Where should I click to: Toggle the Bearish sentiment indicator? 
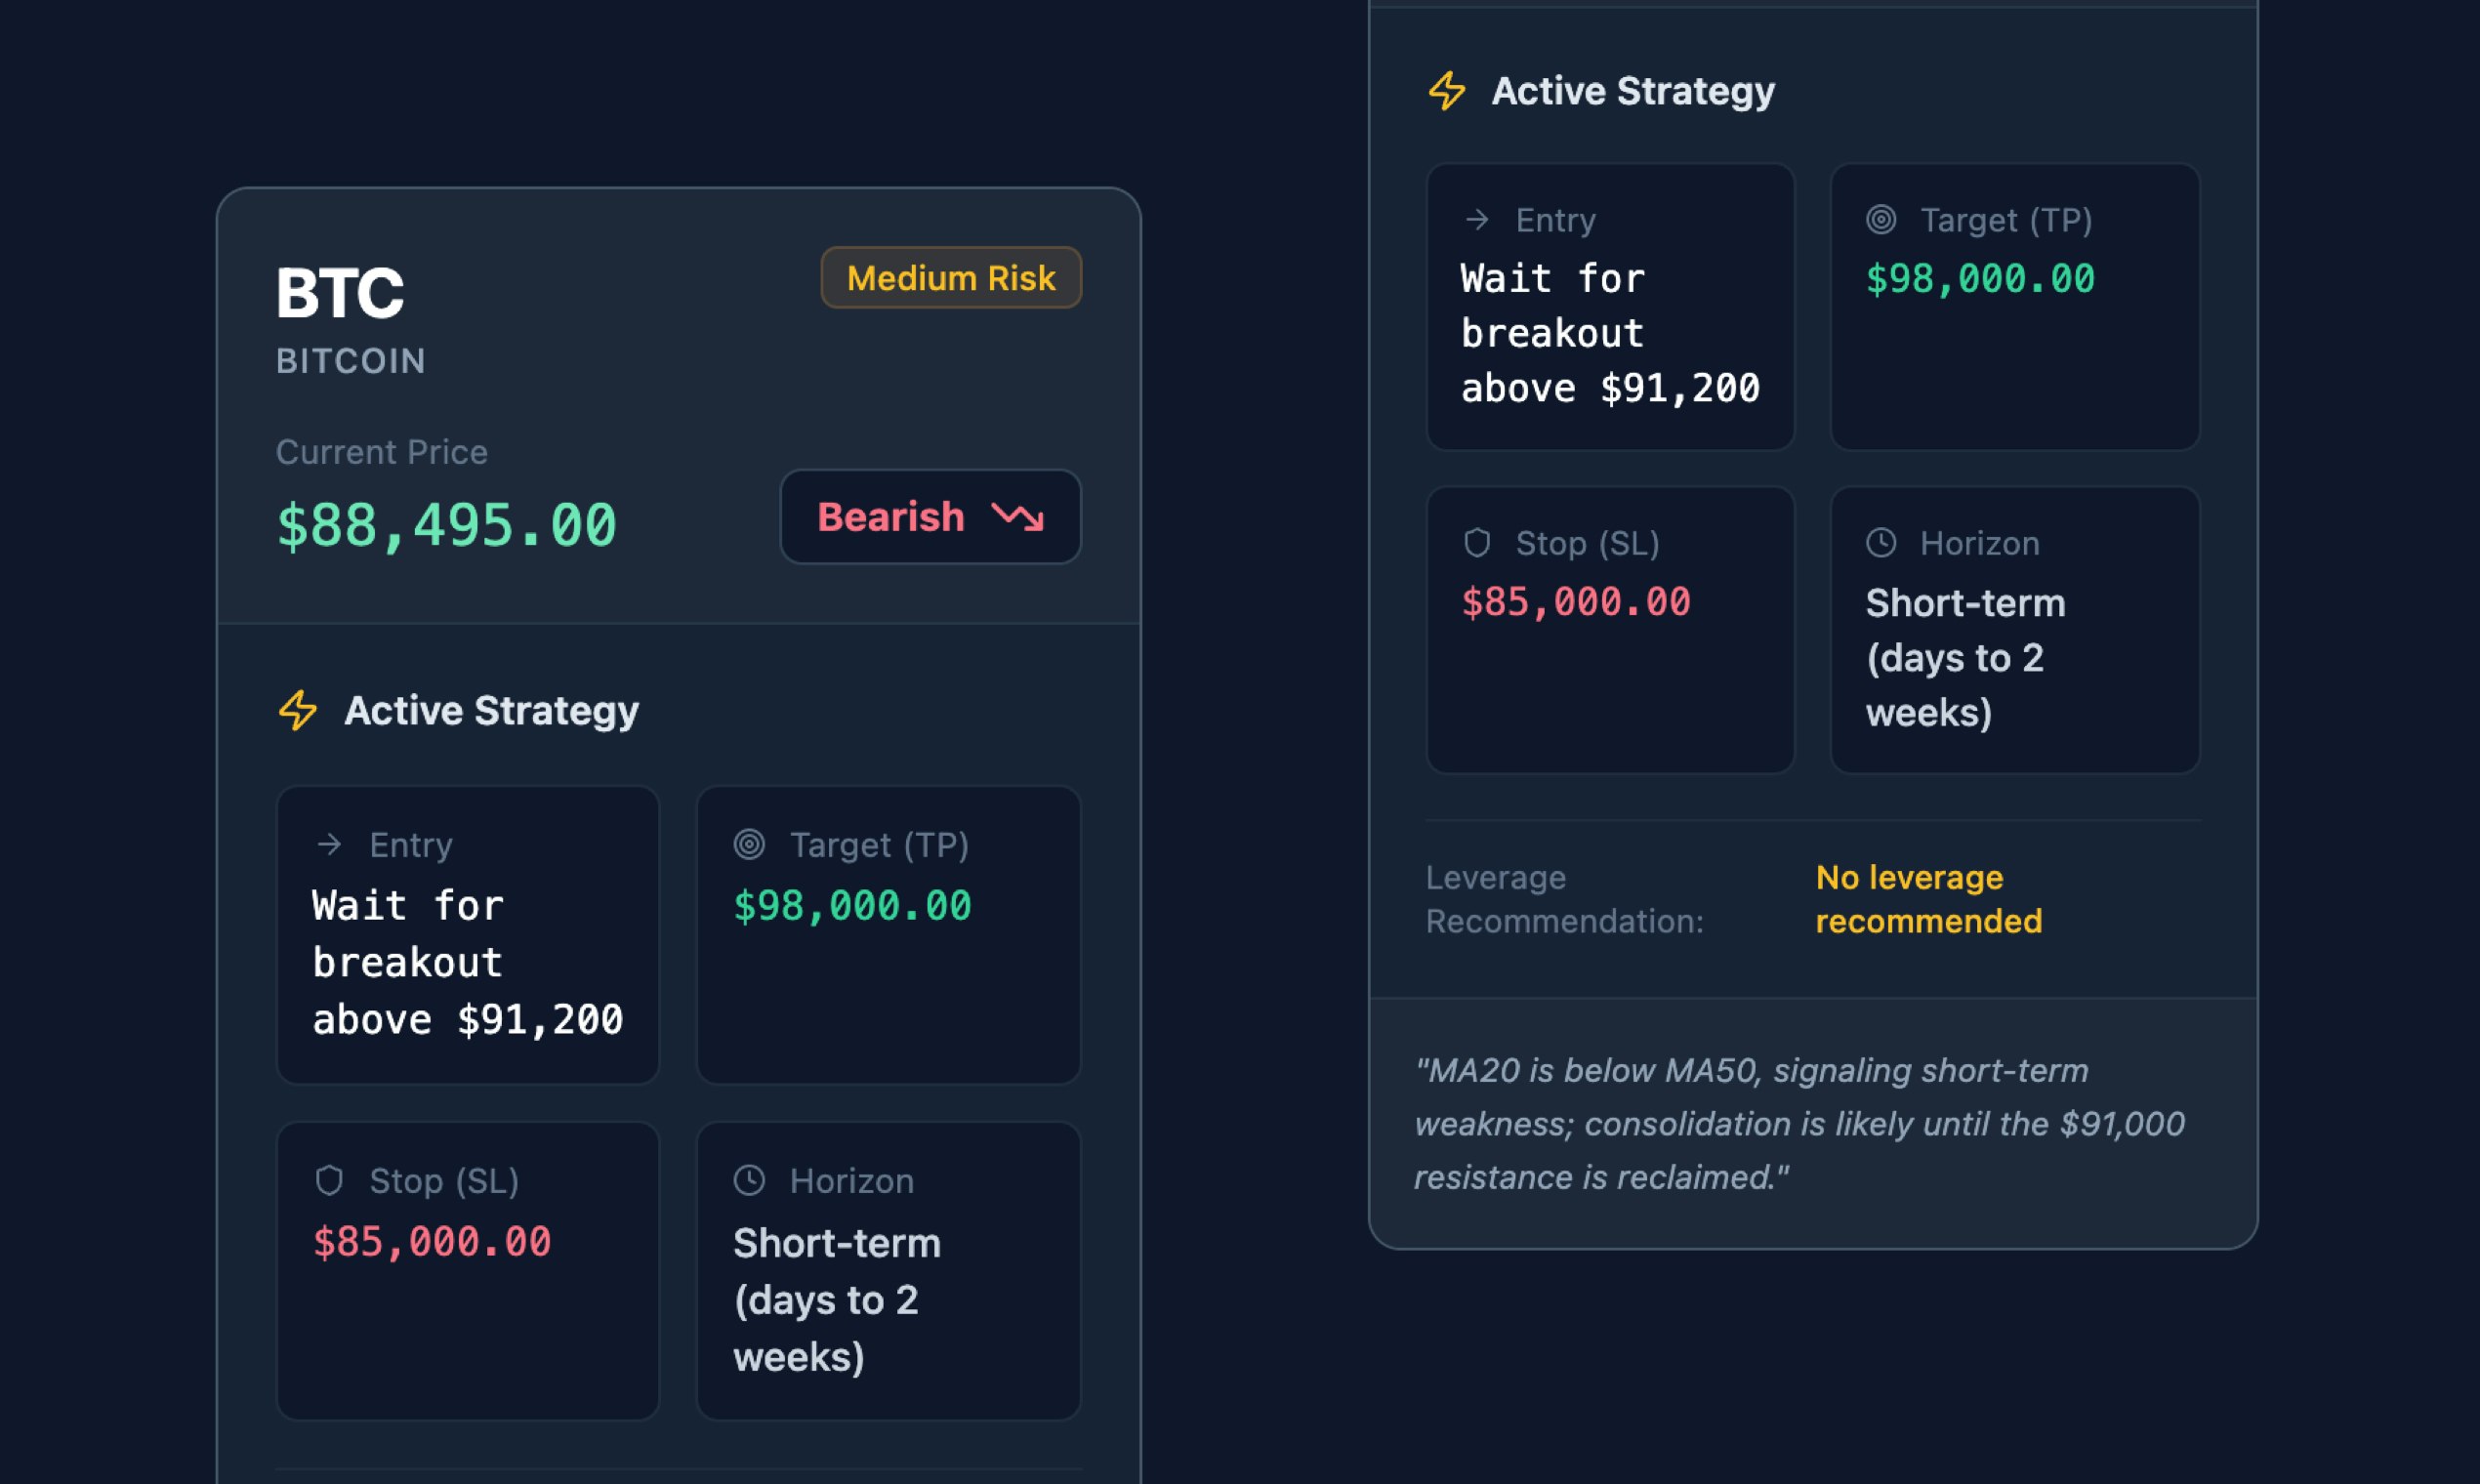(929, 517)
